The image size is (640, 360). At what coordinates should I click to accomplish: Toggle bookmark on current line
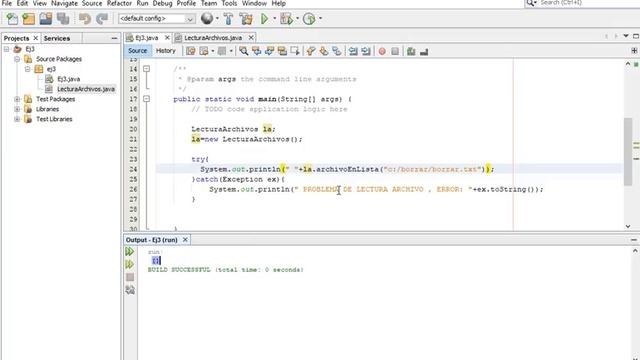(337, 51)
